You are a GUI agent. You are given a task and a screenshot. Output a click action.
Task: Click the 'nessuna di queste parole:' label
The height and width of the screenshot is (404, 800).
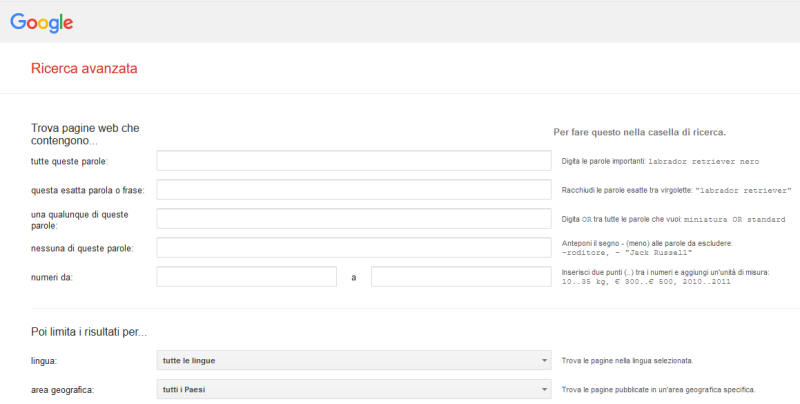[82, 248]
